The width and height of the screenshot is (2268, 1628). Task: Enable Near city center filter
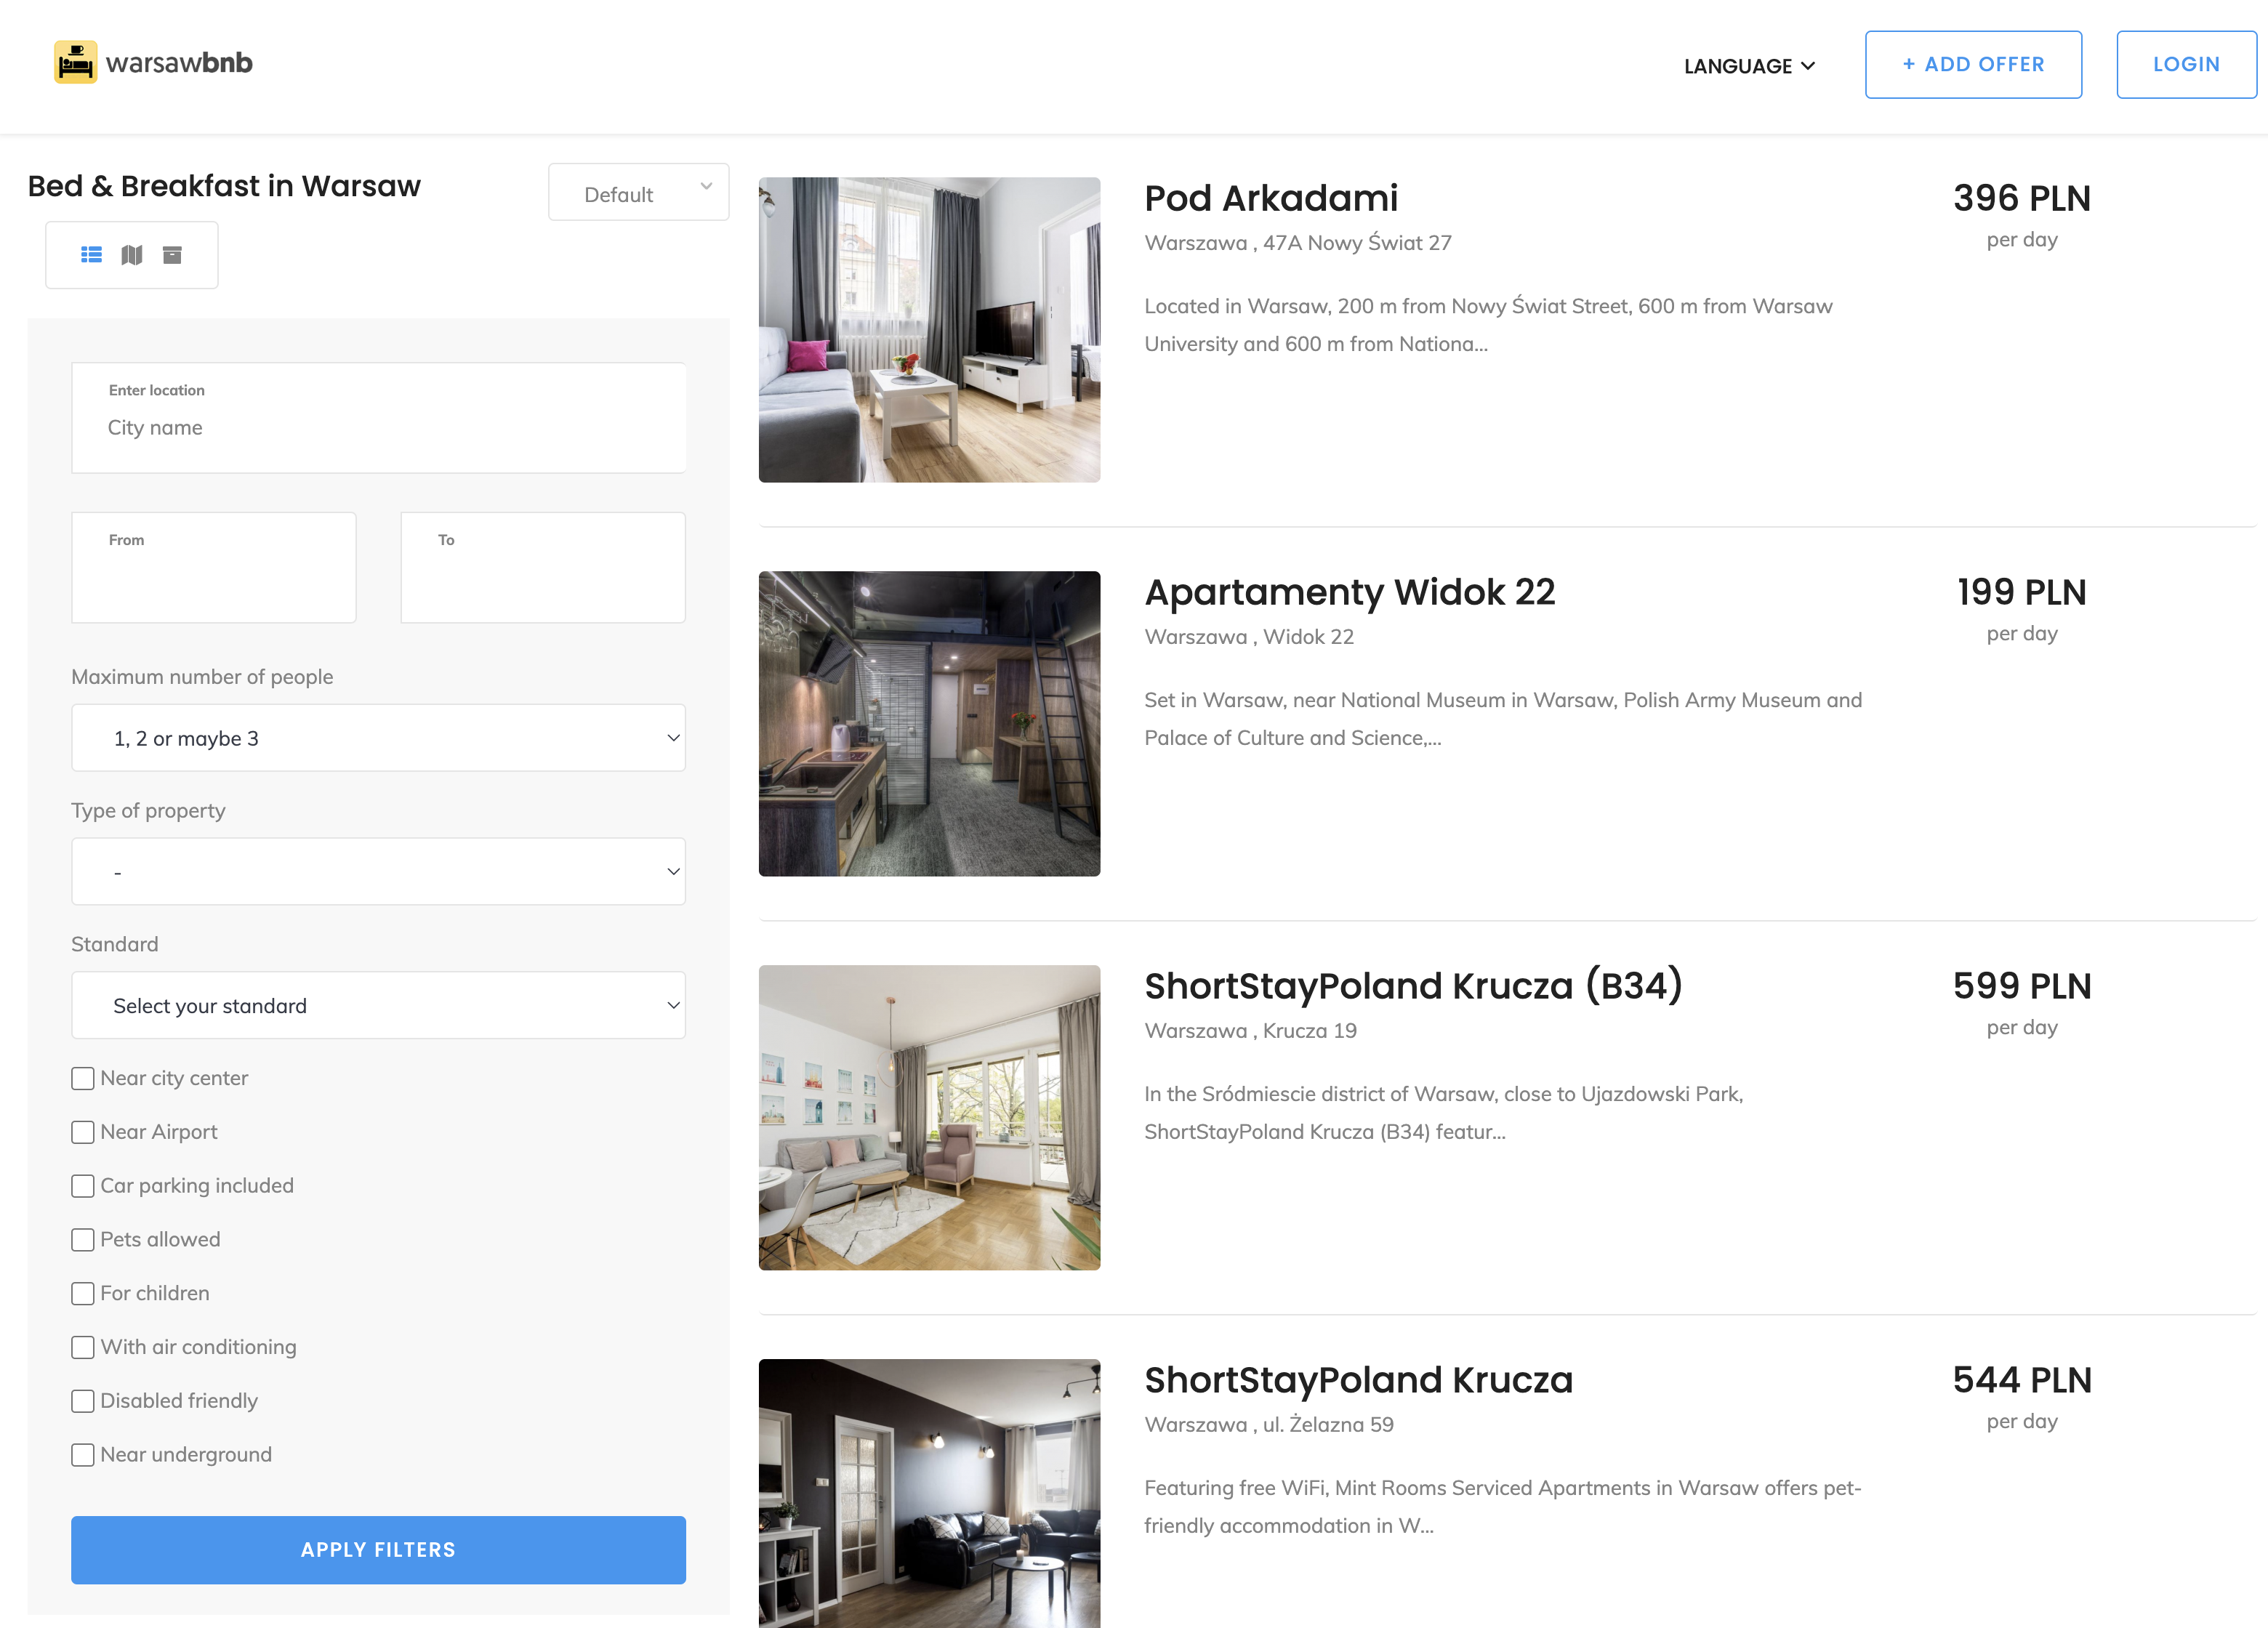83,1078
